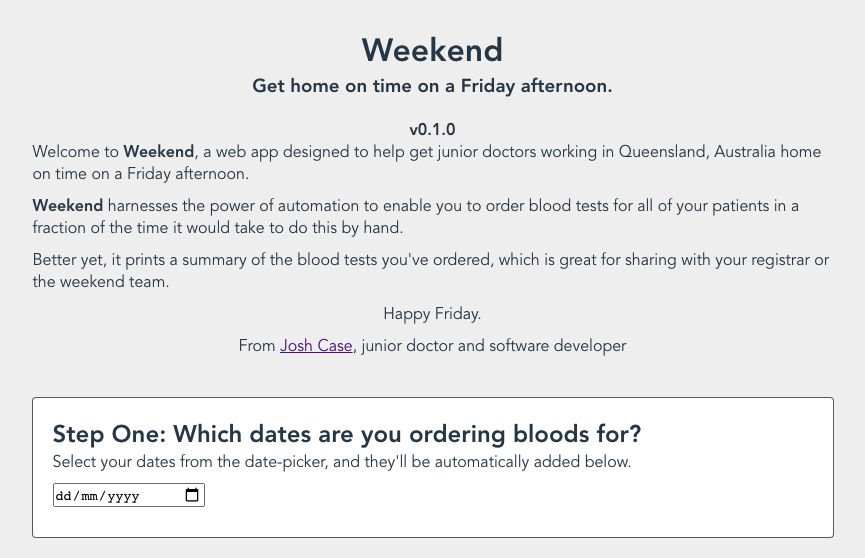Viewport: 865px width, 558px height.
Task: Click the 'Step One' section heading
Action: coord(346,434)
